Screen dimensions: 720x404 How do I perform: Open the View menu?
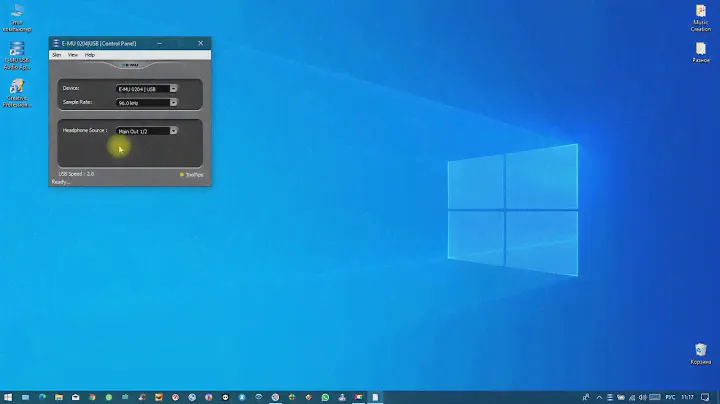(73, 55)
